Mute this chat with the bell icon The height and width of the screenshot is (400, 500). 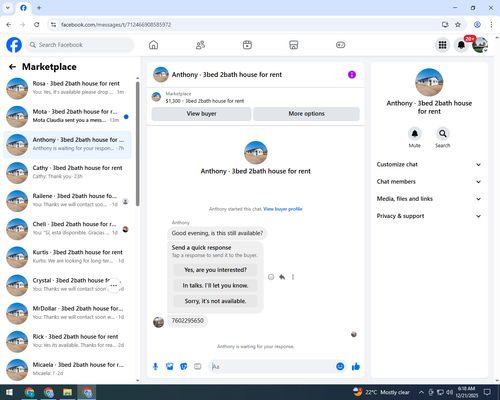coord(414,134)
